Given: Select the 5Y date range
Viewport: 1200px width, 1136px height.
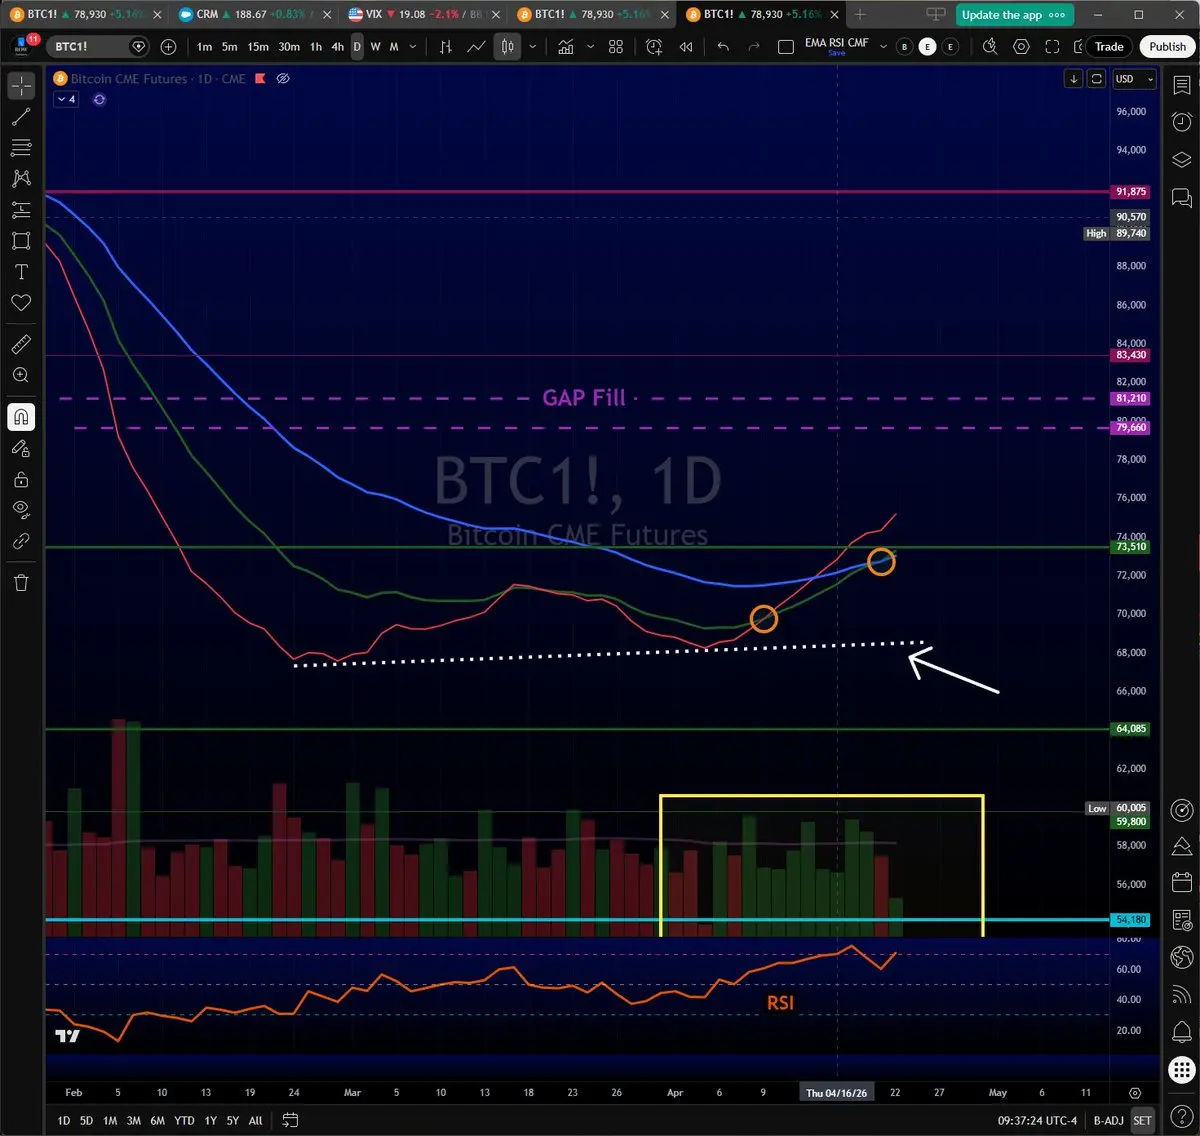Looking at the screenshot, I should (x=232, y=1121).
